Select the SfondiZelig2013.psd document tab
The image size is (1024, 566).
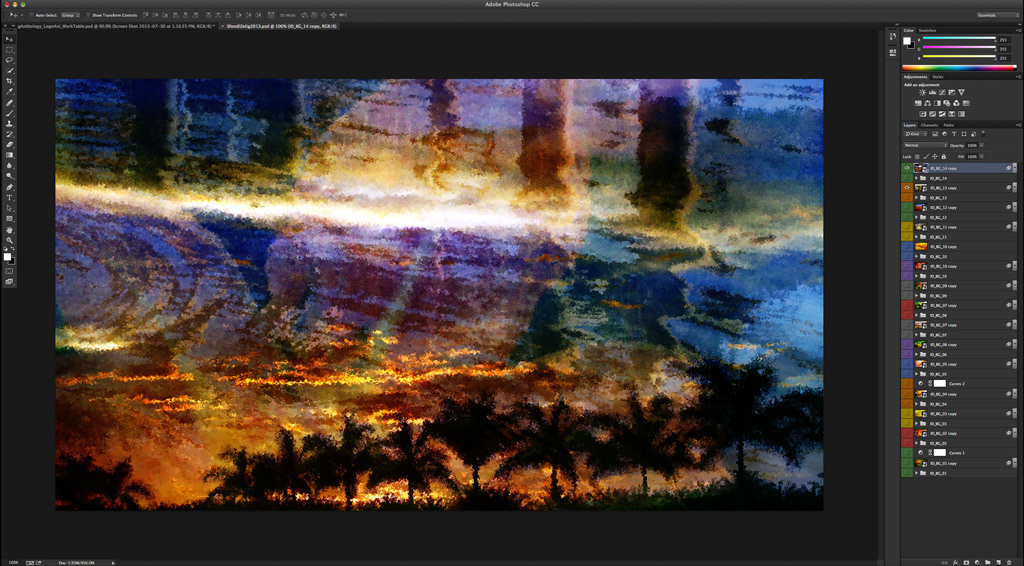point(281,26)
